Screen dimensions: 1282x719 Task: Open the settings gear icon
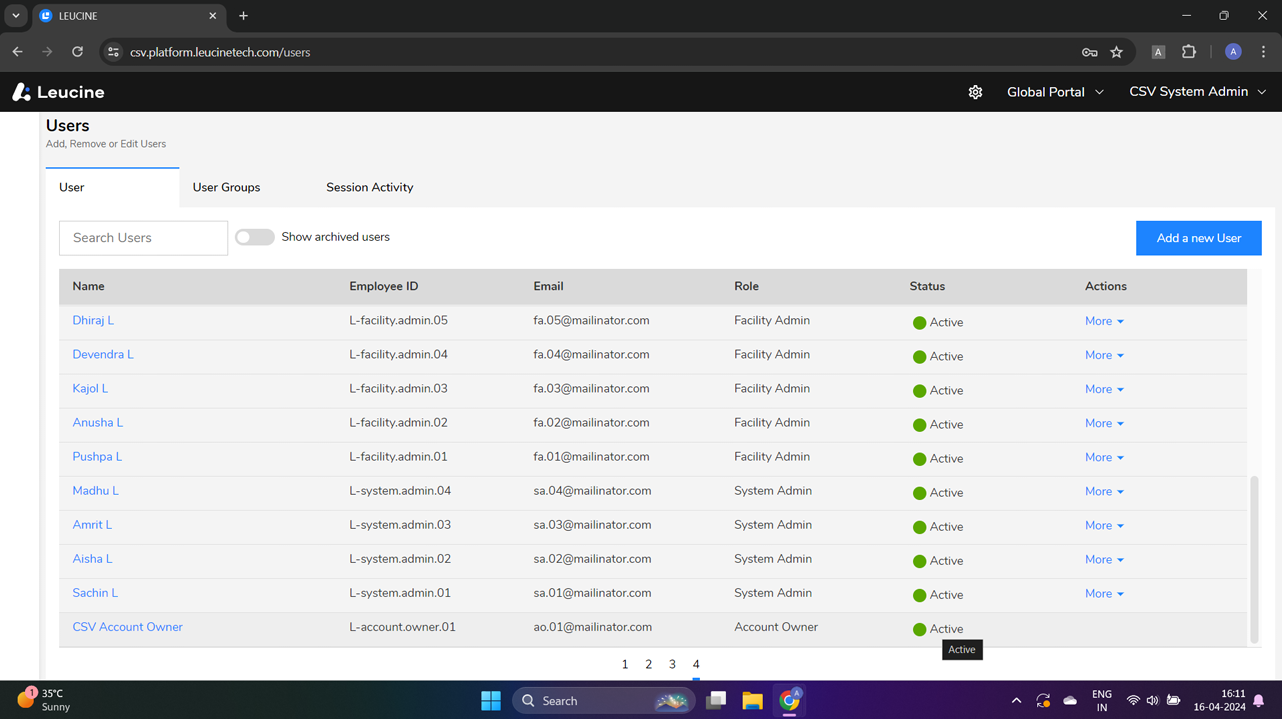point(975,92)
